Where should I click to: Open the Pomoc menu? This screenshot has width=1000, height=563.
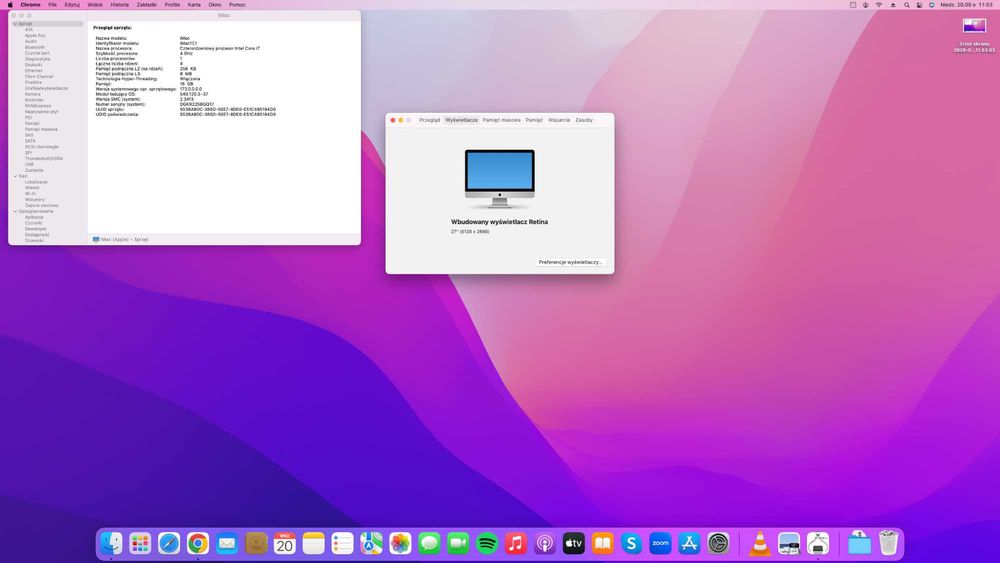[237, 4]
